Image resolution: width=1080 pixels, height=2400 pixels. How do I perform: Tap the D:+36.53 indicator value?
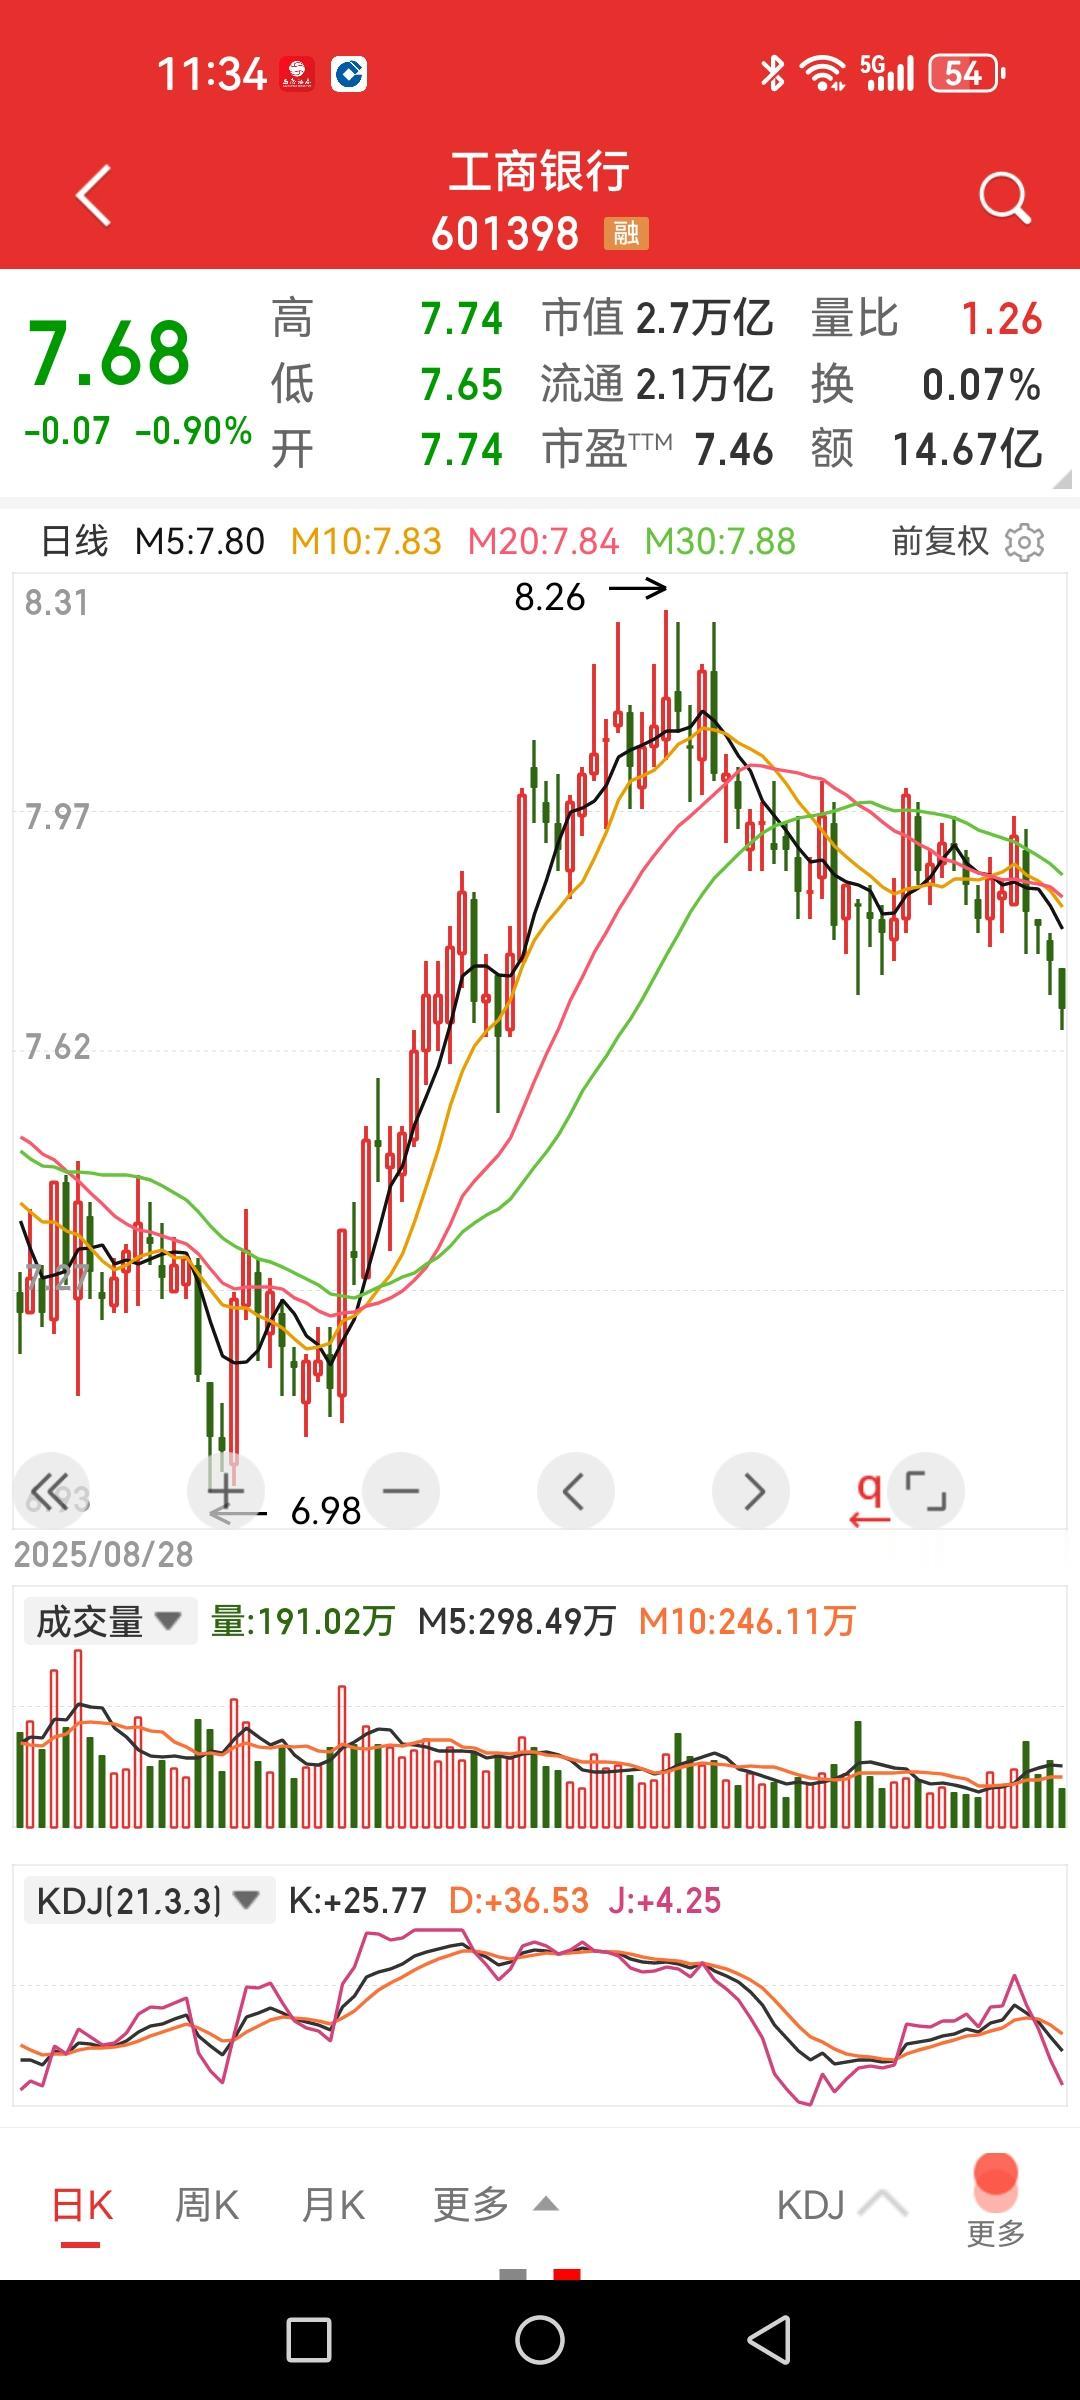pos(519,1900)
